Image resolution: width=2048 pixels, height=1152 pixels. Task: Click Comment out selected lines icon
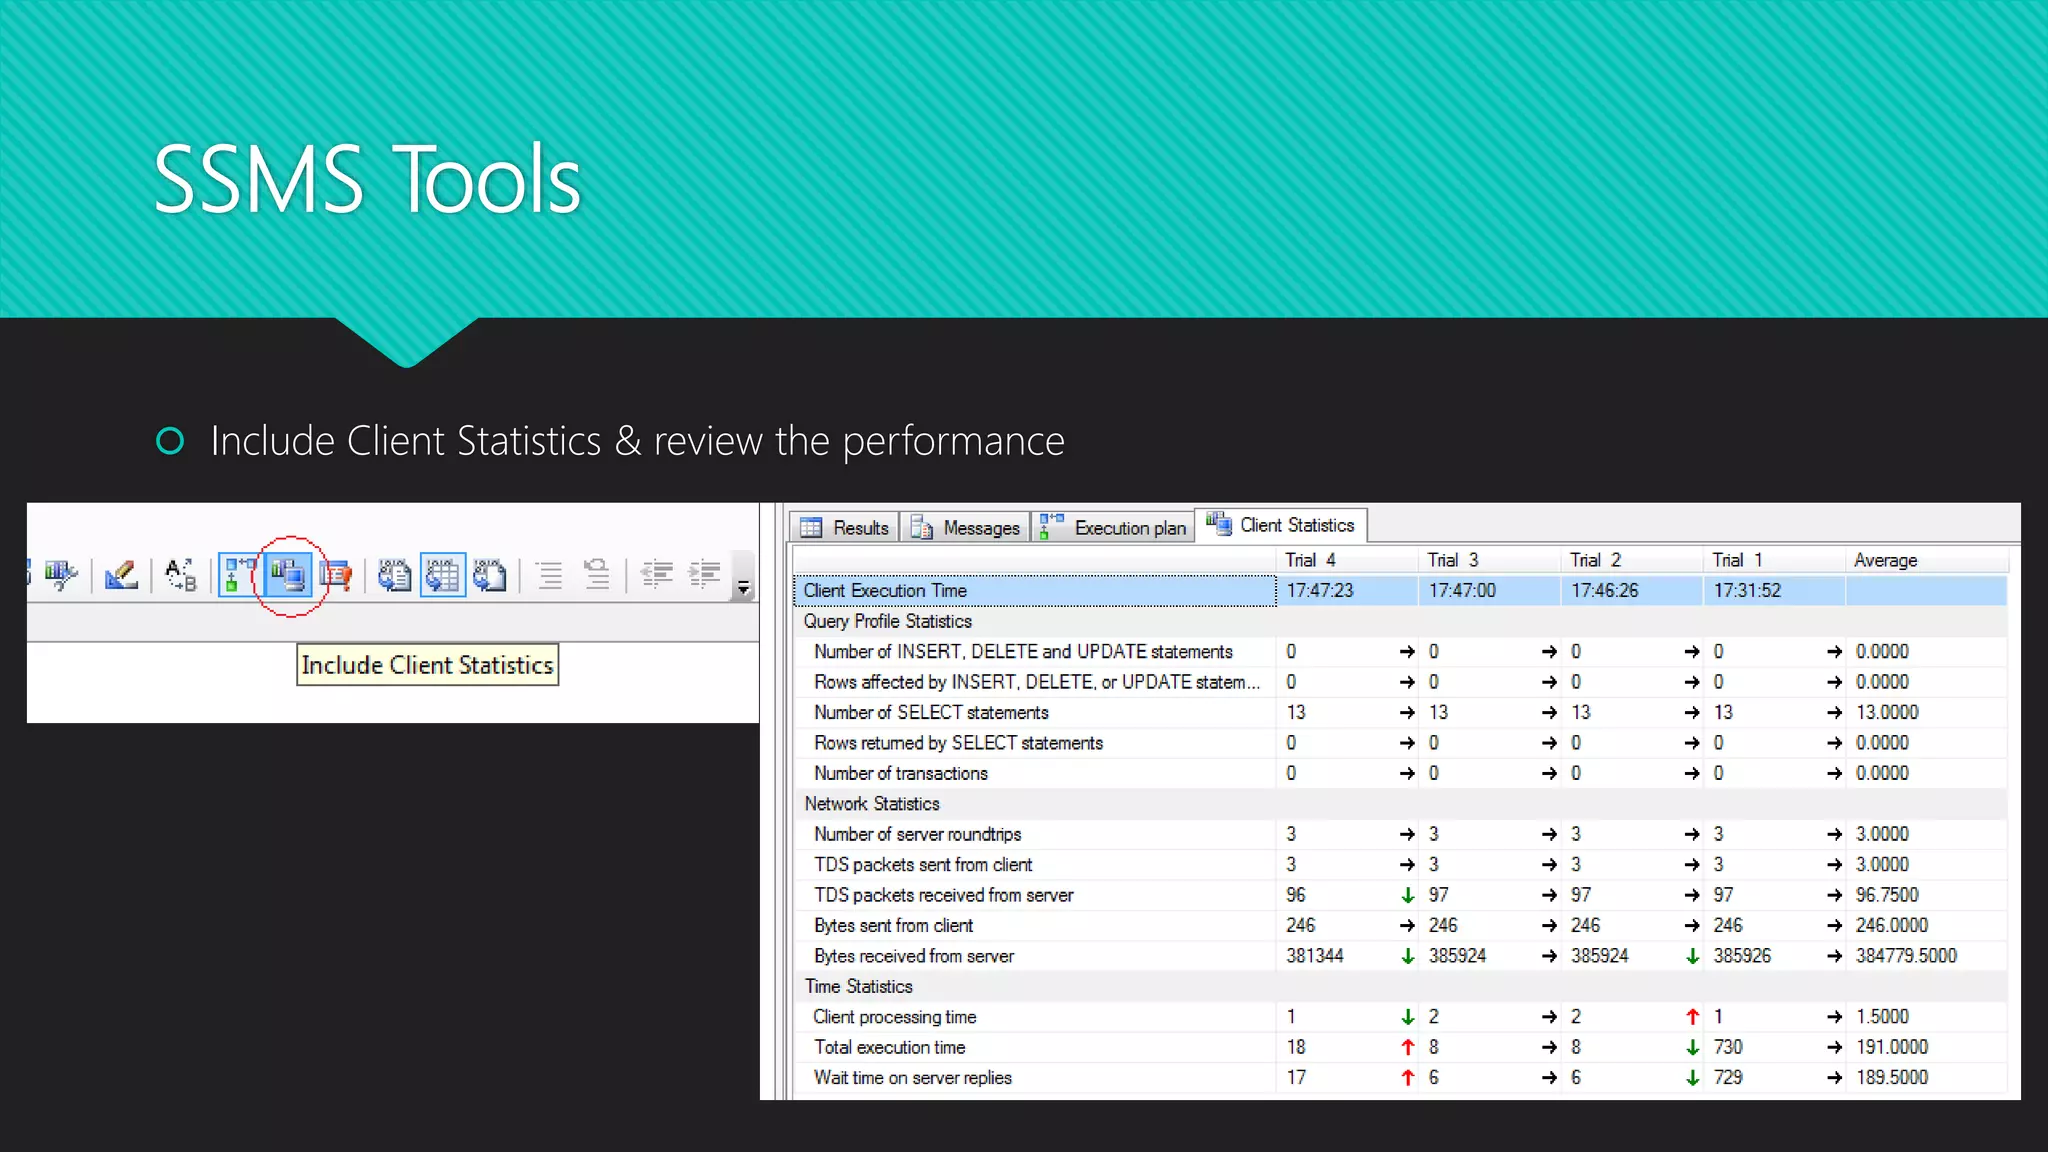549,575
